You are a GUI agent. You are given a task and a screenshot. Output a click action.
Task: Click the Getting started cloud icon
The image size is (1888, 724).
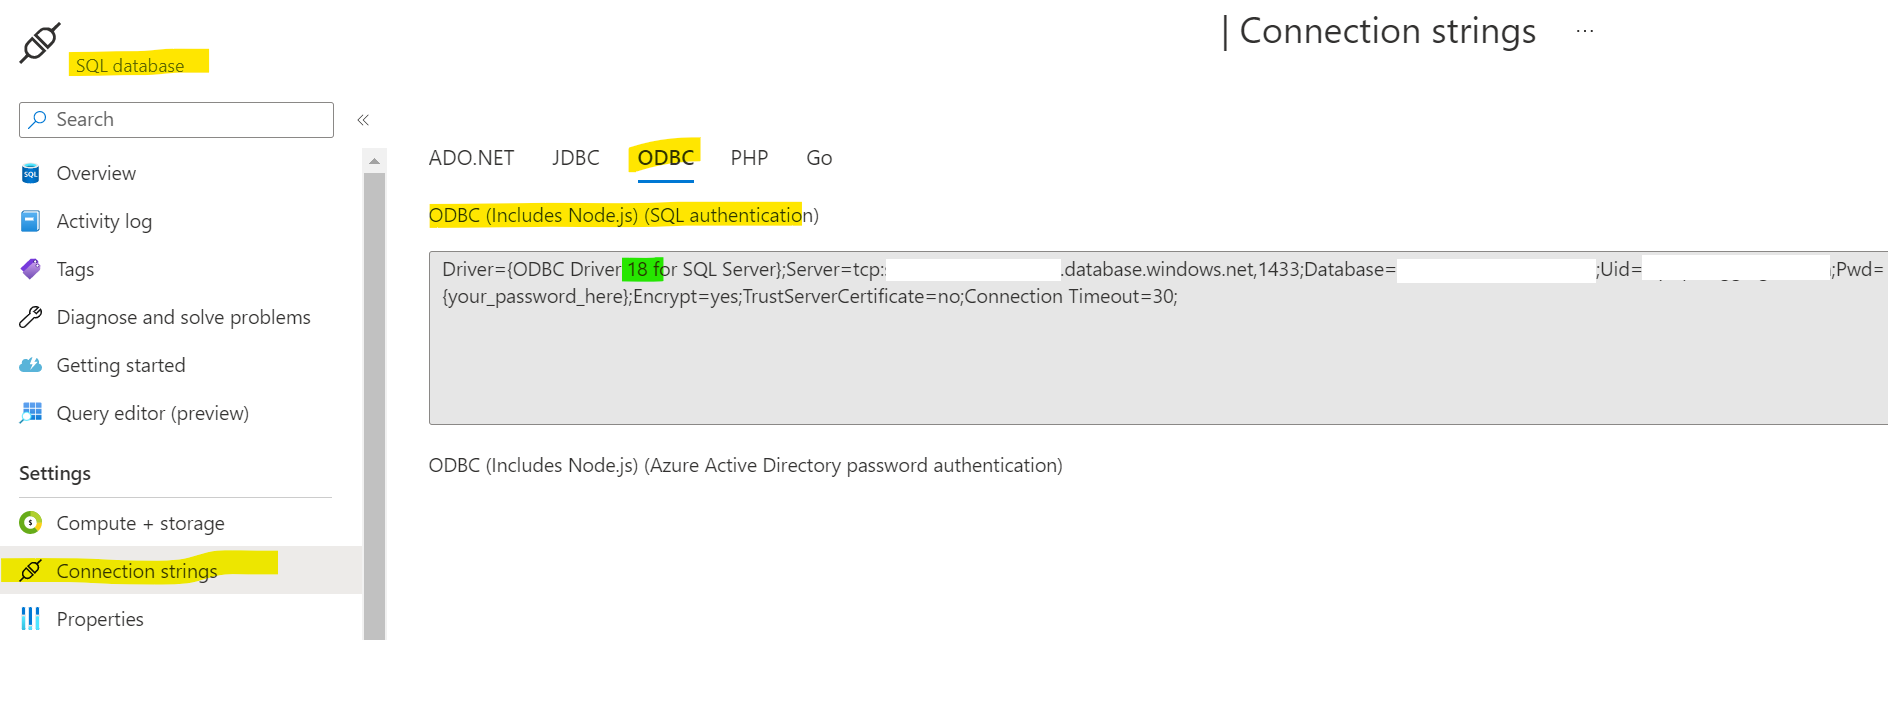[x=31, y=365]
